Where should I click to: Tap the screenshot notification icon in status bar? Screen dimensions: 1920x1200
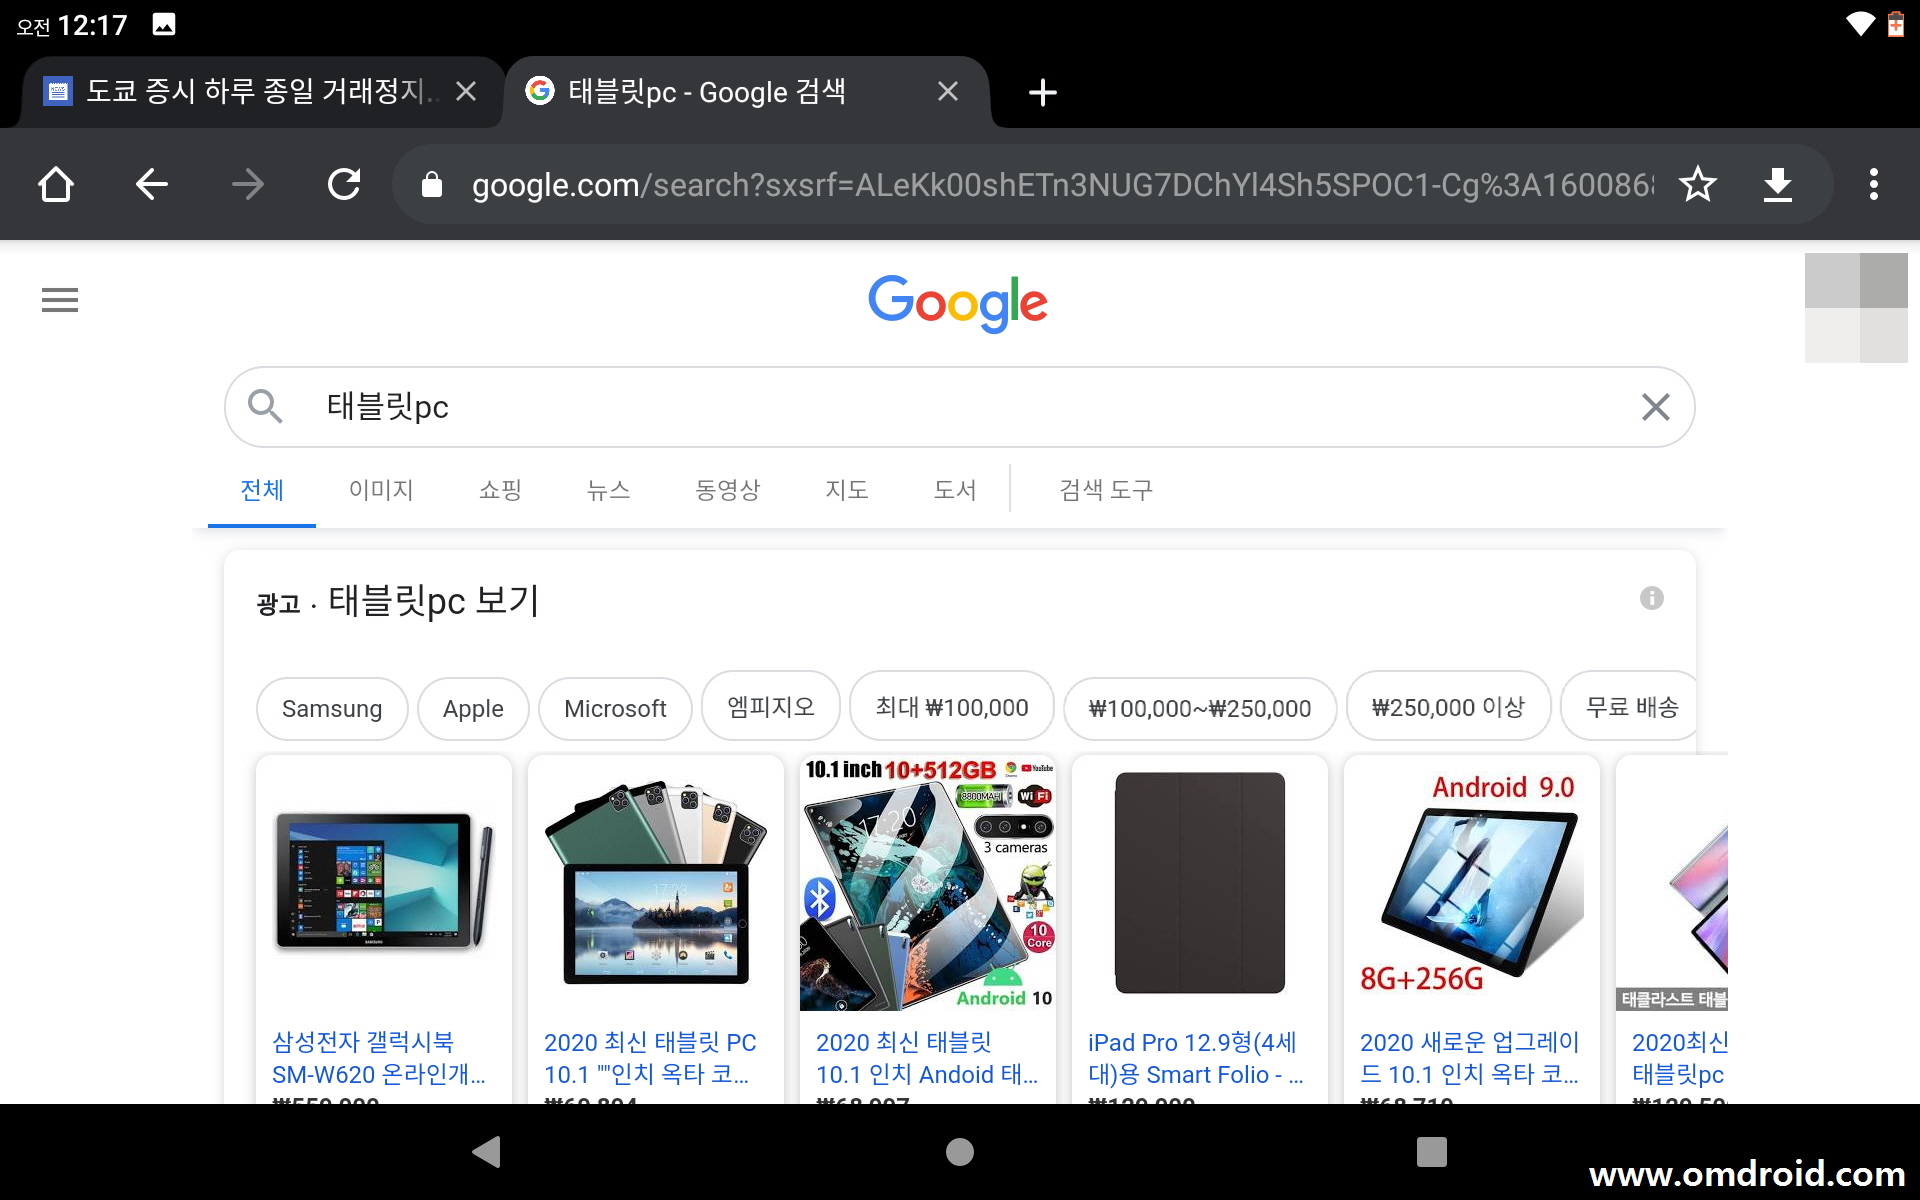164,24
